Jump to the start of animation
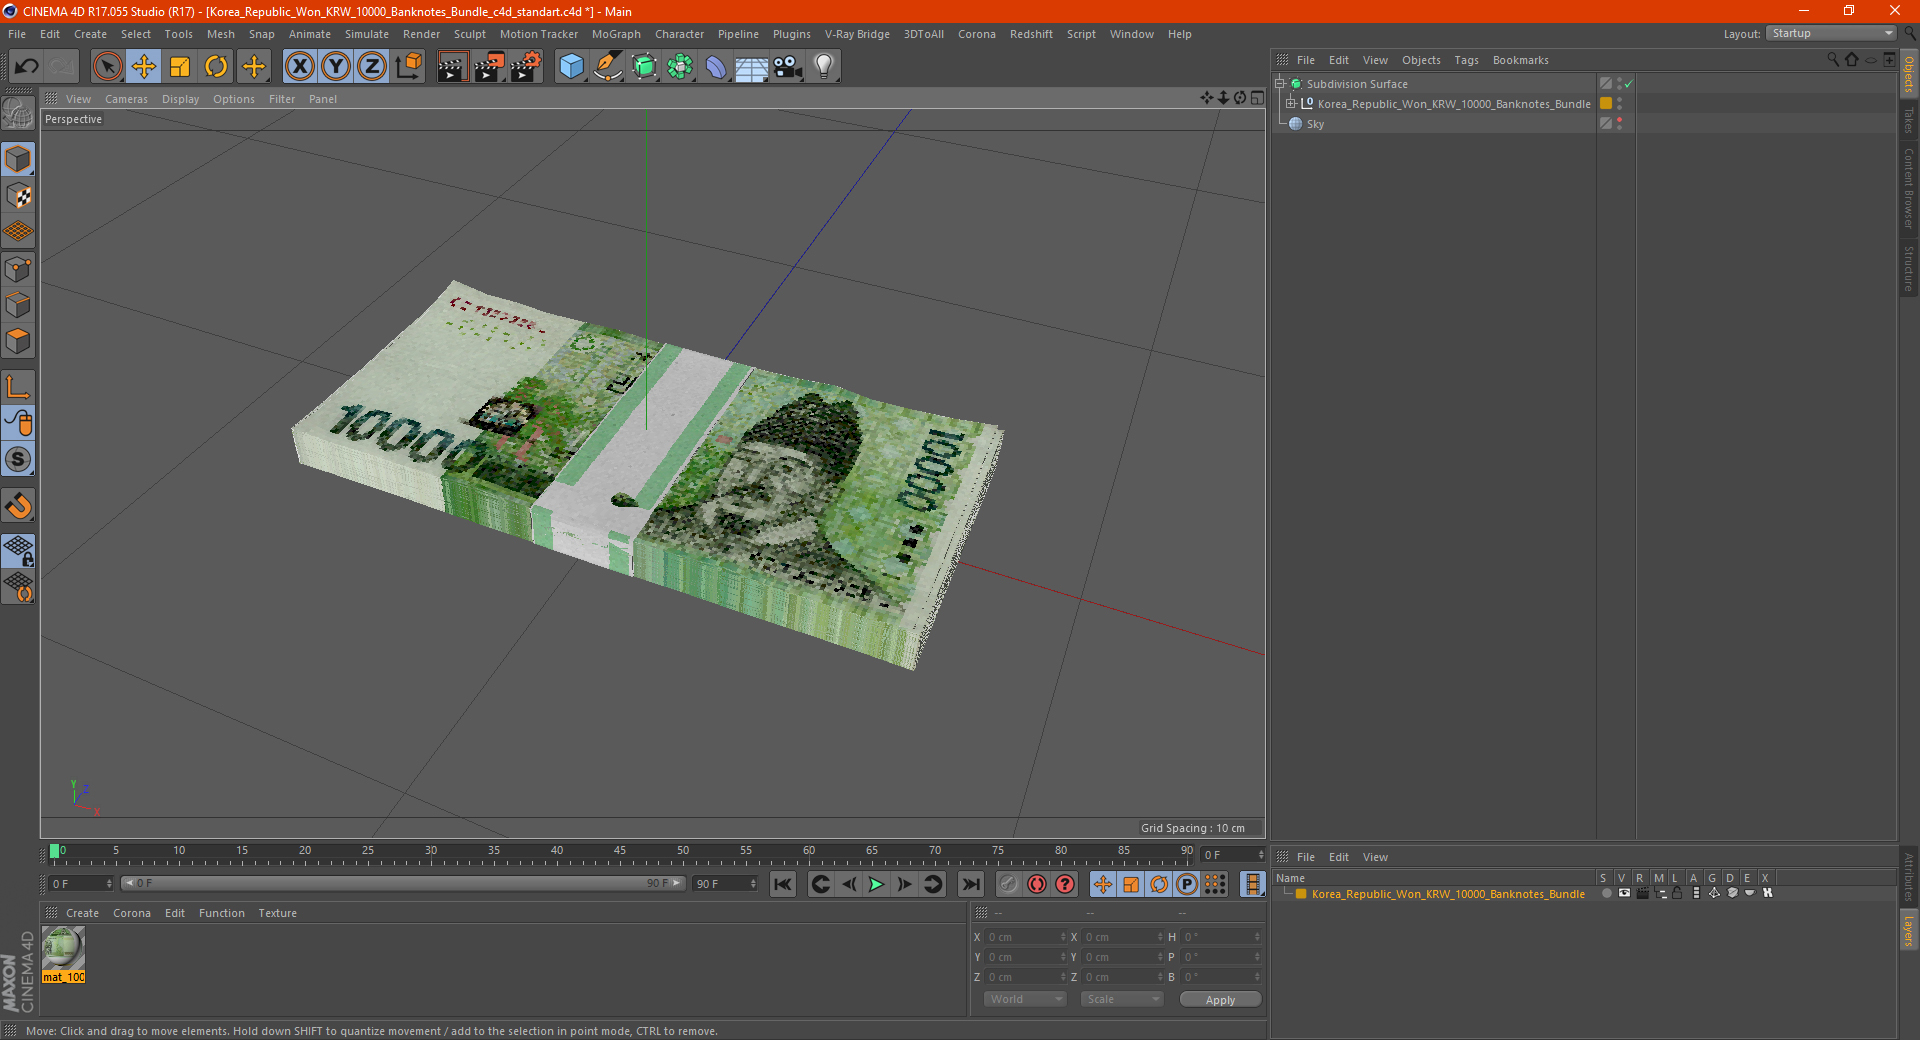1920x1040 pixels. [783, 884]
